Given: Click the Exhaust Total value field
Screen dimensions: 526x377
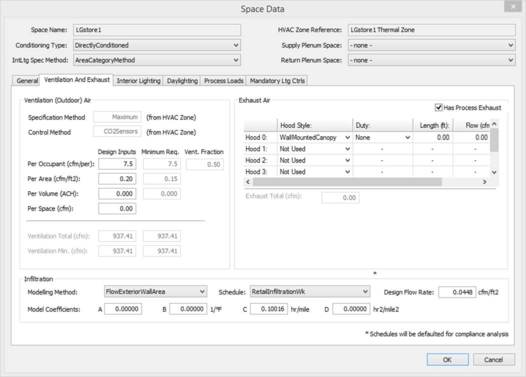Looking at the screenshot, I should pos(340,198).
